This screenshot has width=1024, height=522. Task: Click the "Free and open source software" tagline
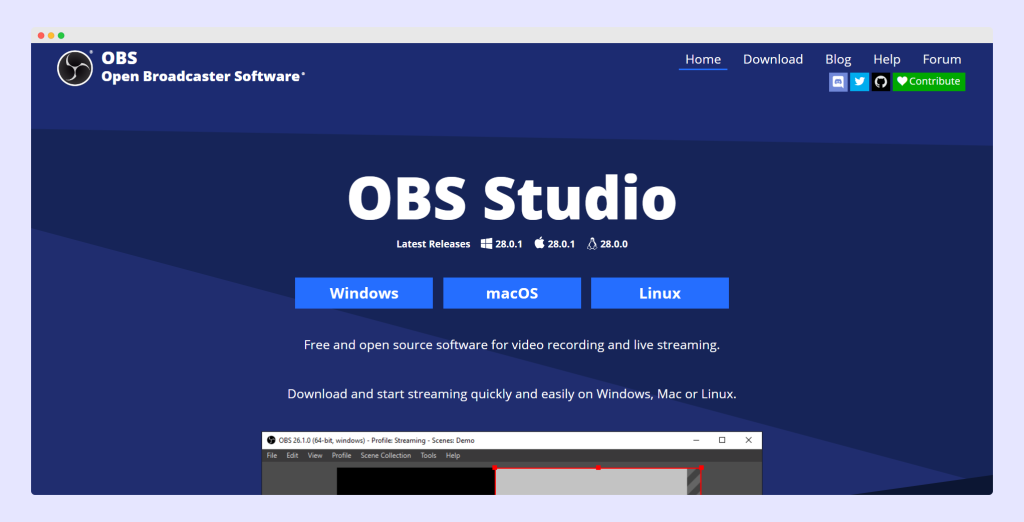pyautogui.click(x=512, y=345)
